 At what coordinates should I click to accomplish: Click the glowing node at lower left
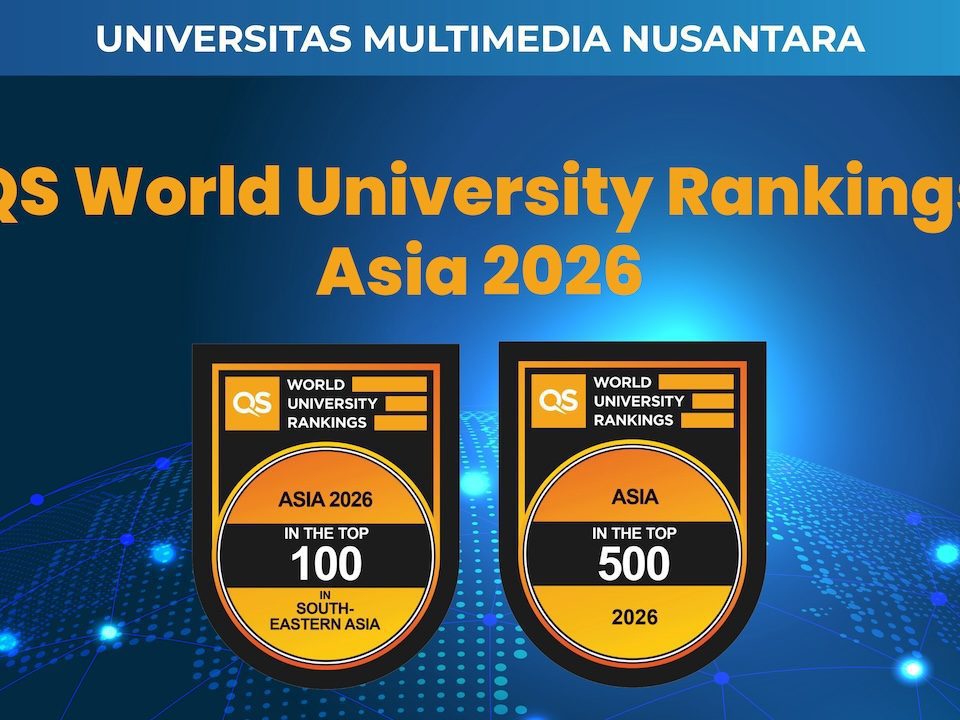click(108, 632)
